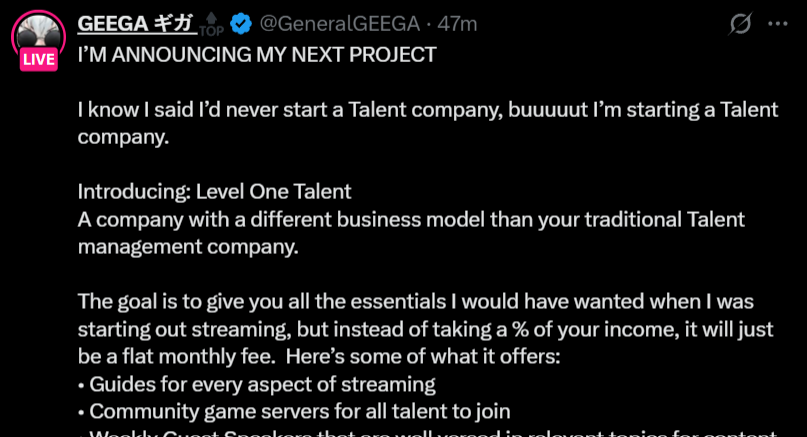Visit the @GeneralGEEGA handle
The height and width of the screenshot is (437, 807).
click(340, 24)
